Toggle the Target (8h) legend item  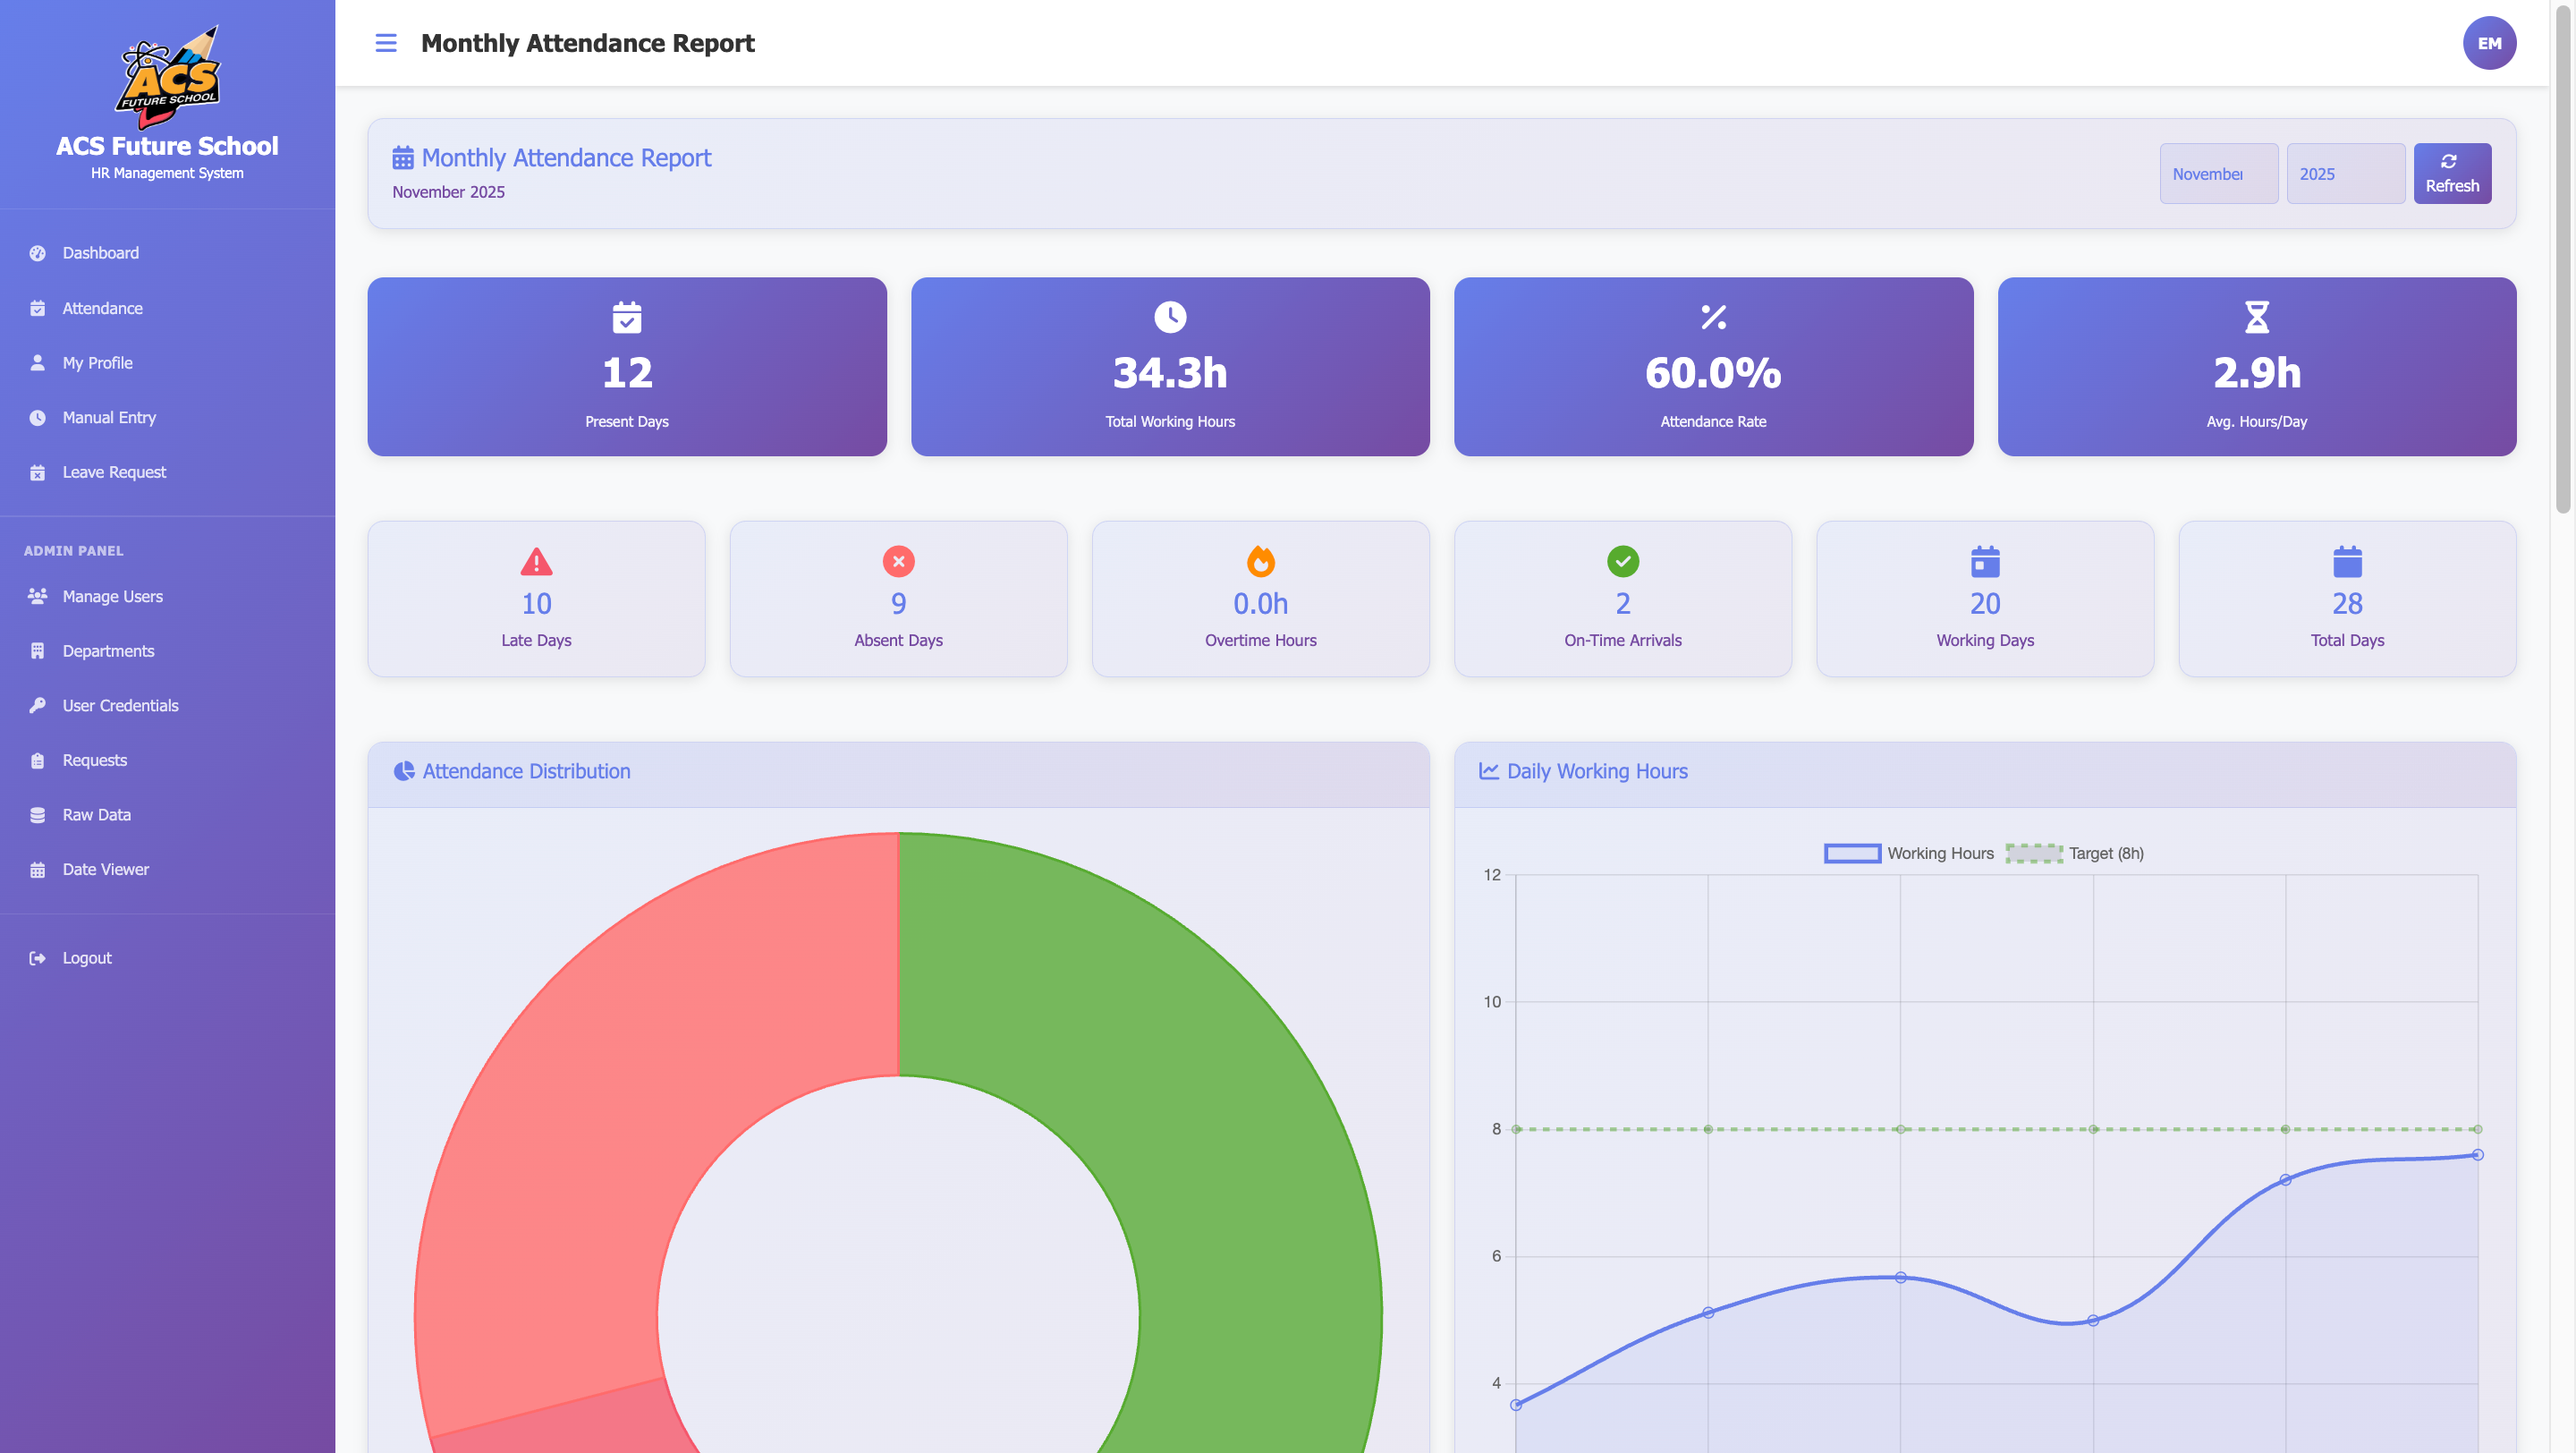2074,853
